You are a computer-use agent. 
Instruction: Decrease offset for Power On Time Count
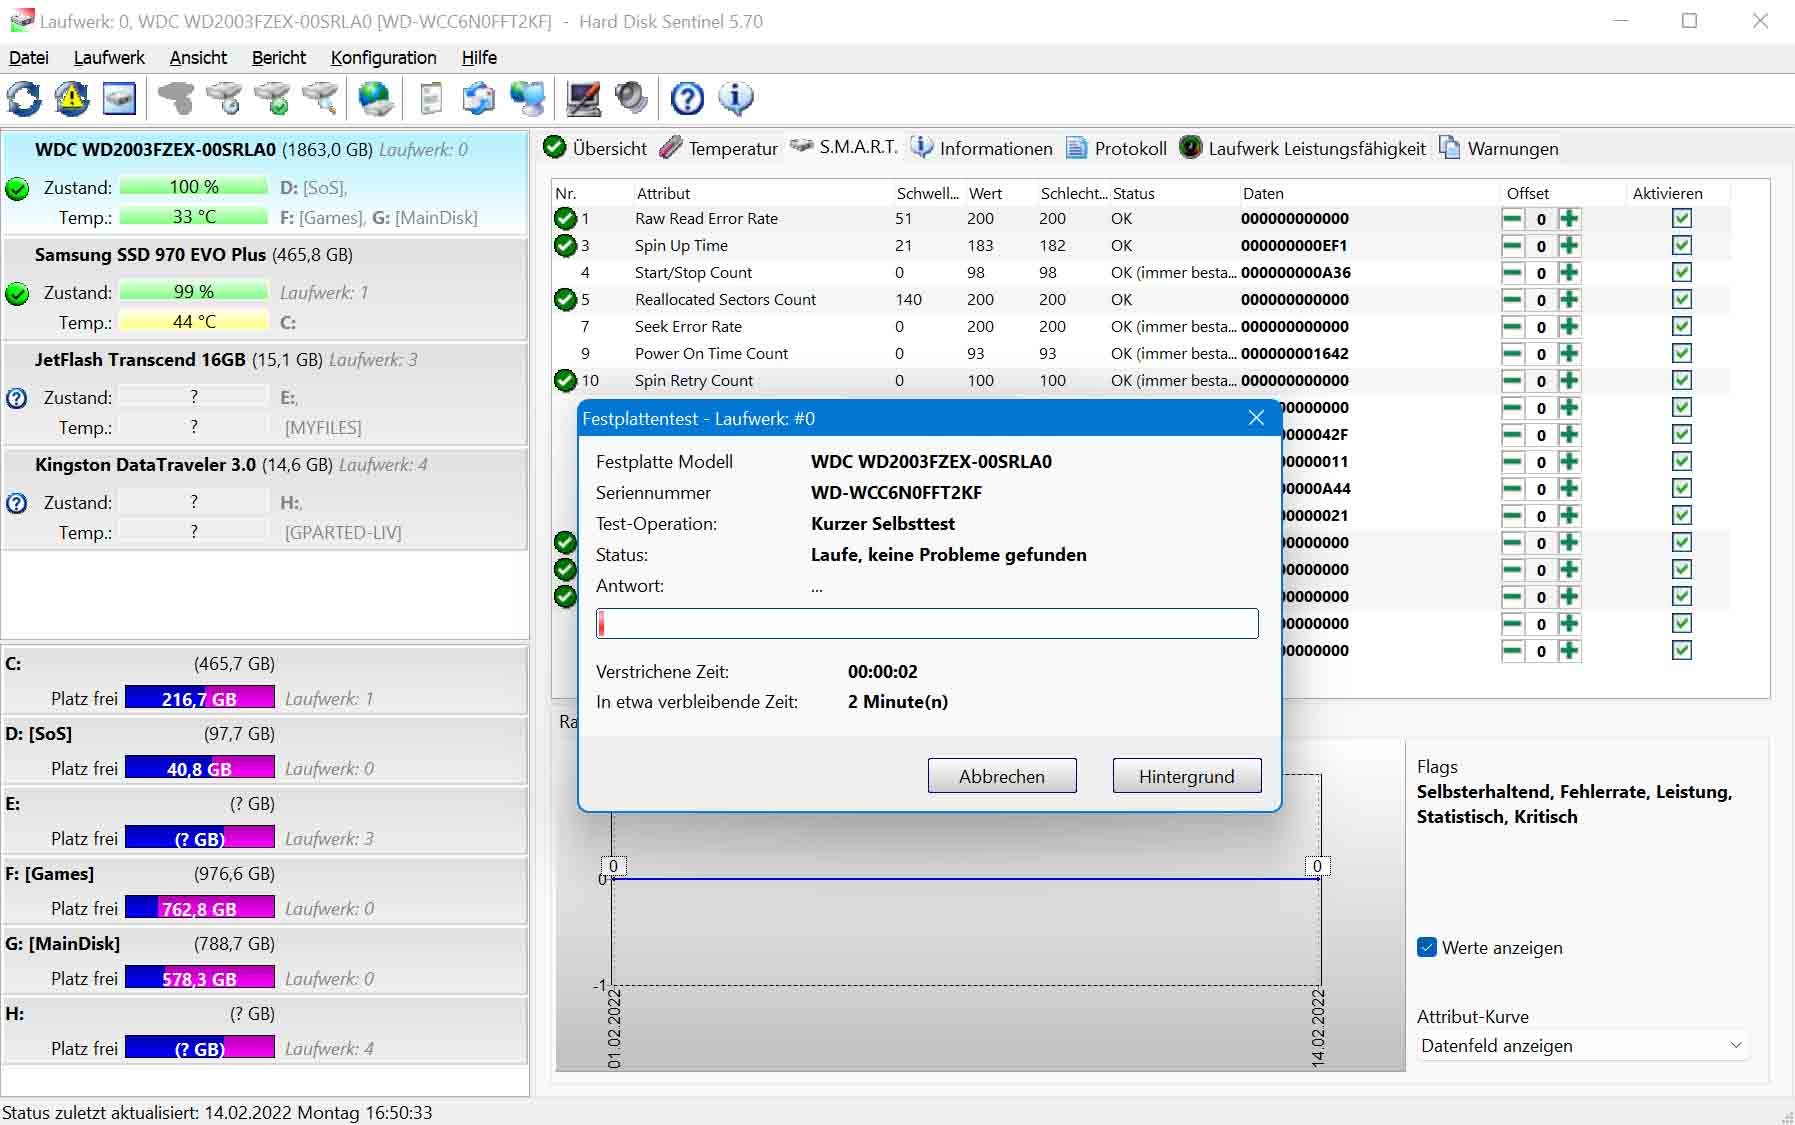1513,354
